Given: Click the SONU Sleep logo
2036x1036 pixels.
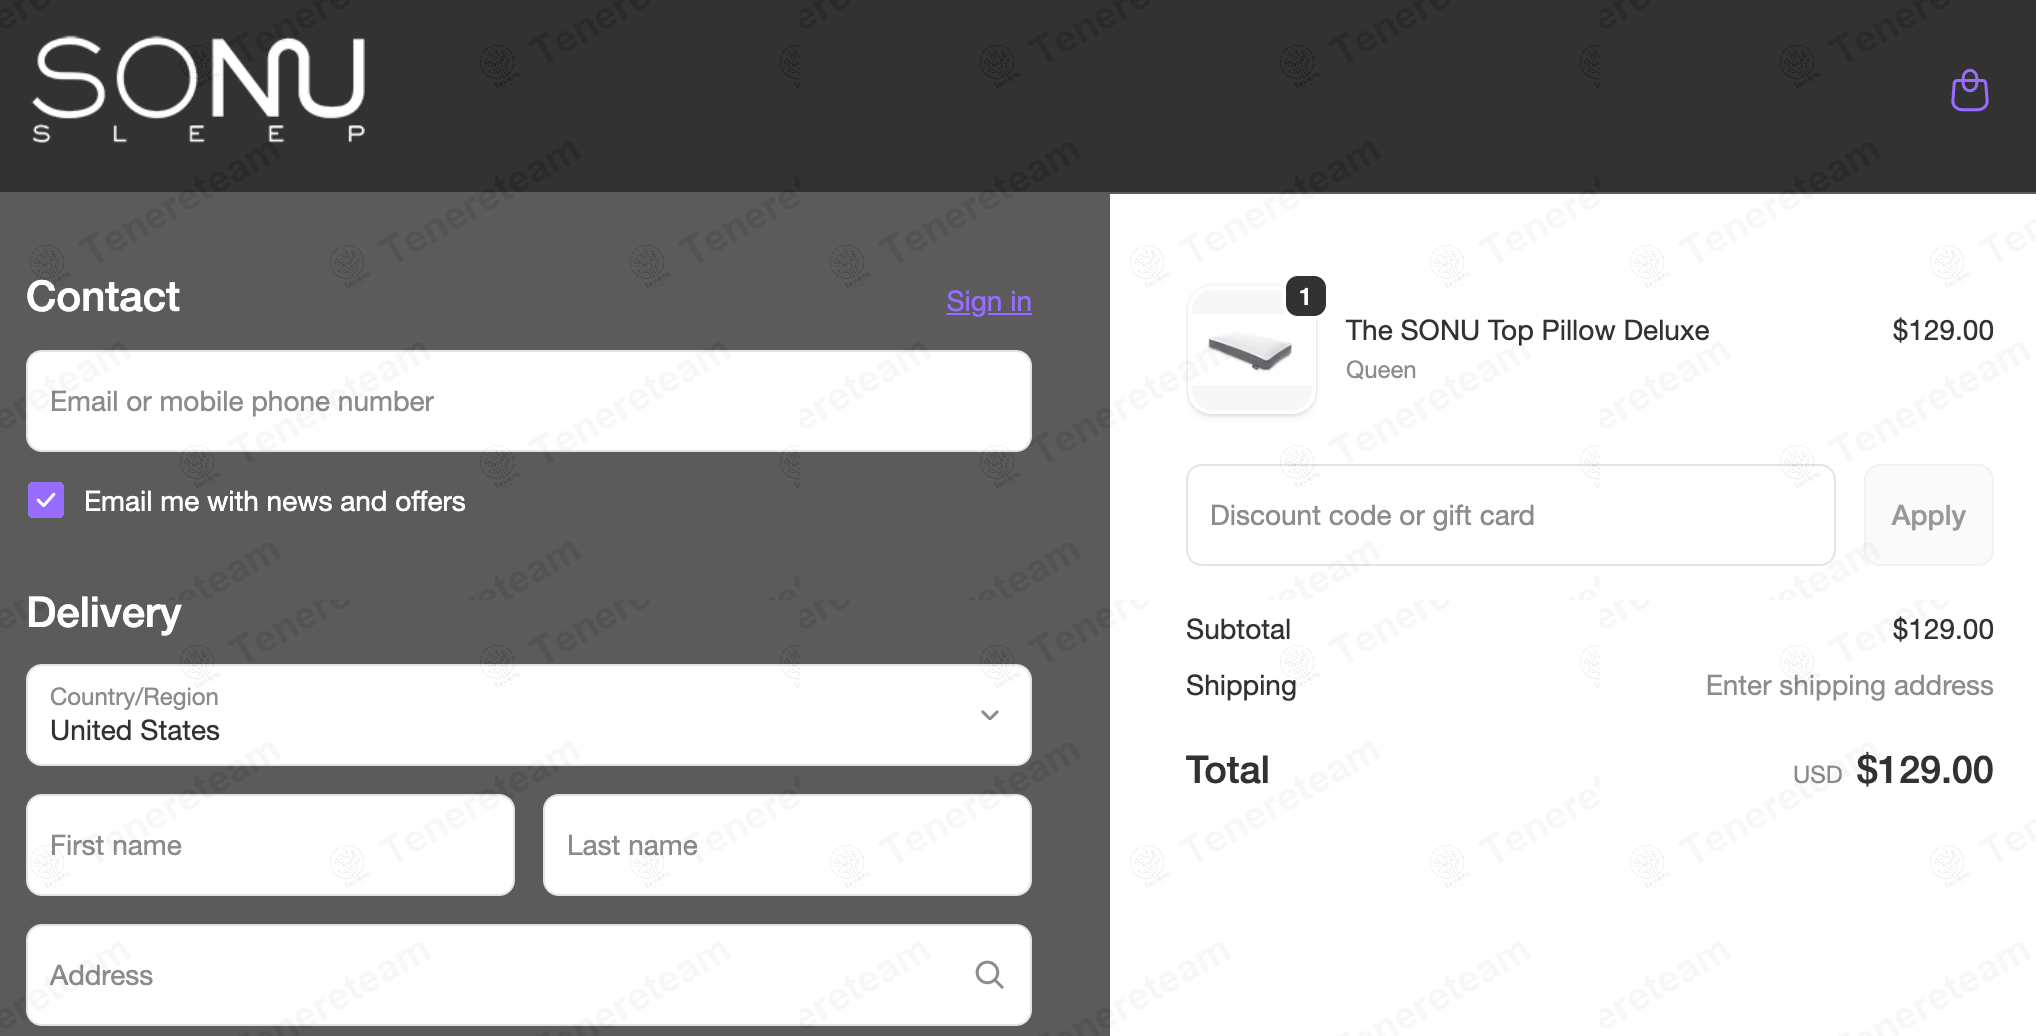Looking at the screenshot, I should click(x=199, y=90).
